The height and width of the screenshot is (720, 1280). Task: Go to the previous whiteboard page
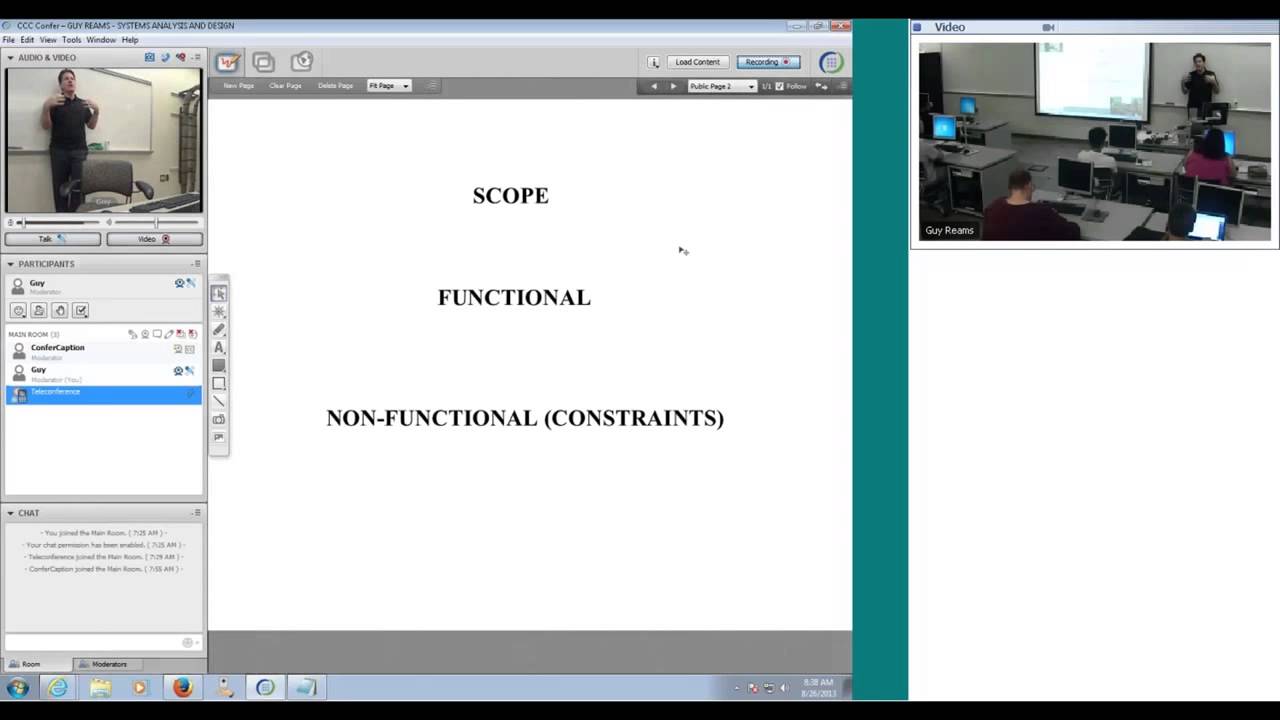pos(654,86)
